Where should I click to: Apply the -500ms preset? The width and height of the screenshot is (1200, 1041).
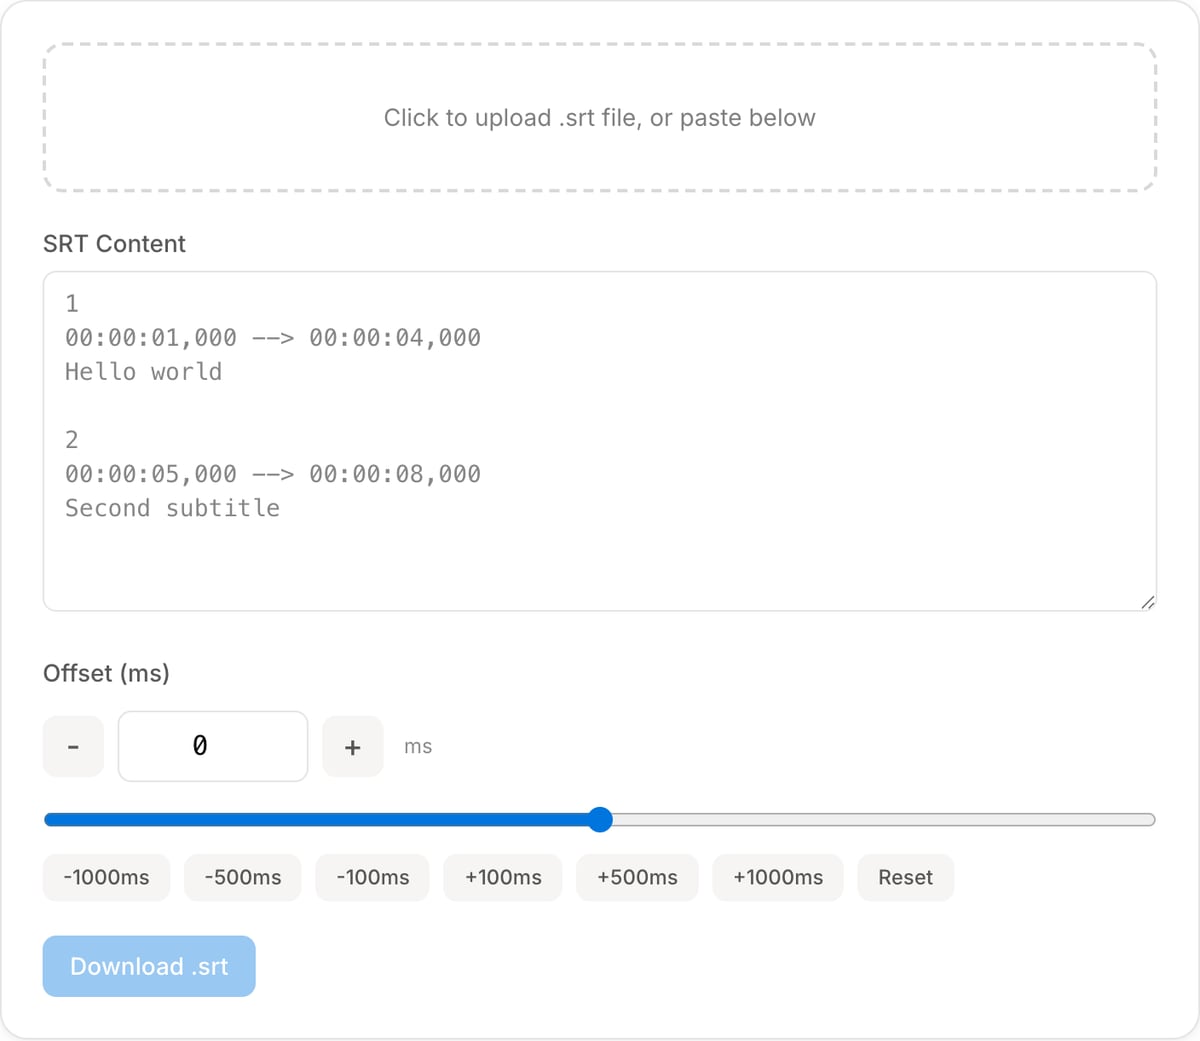(242, 877)
